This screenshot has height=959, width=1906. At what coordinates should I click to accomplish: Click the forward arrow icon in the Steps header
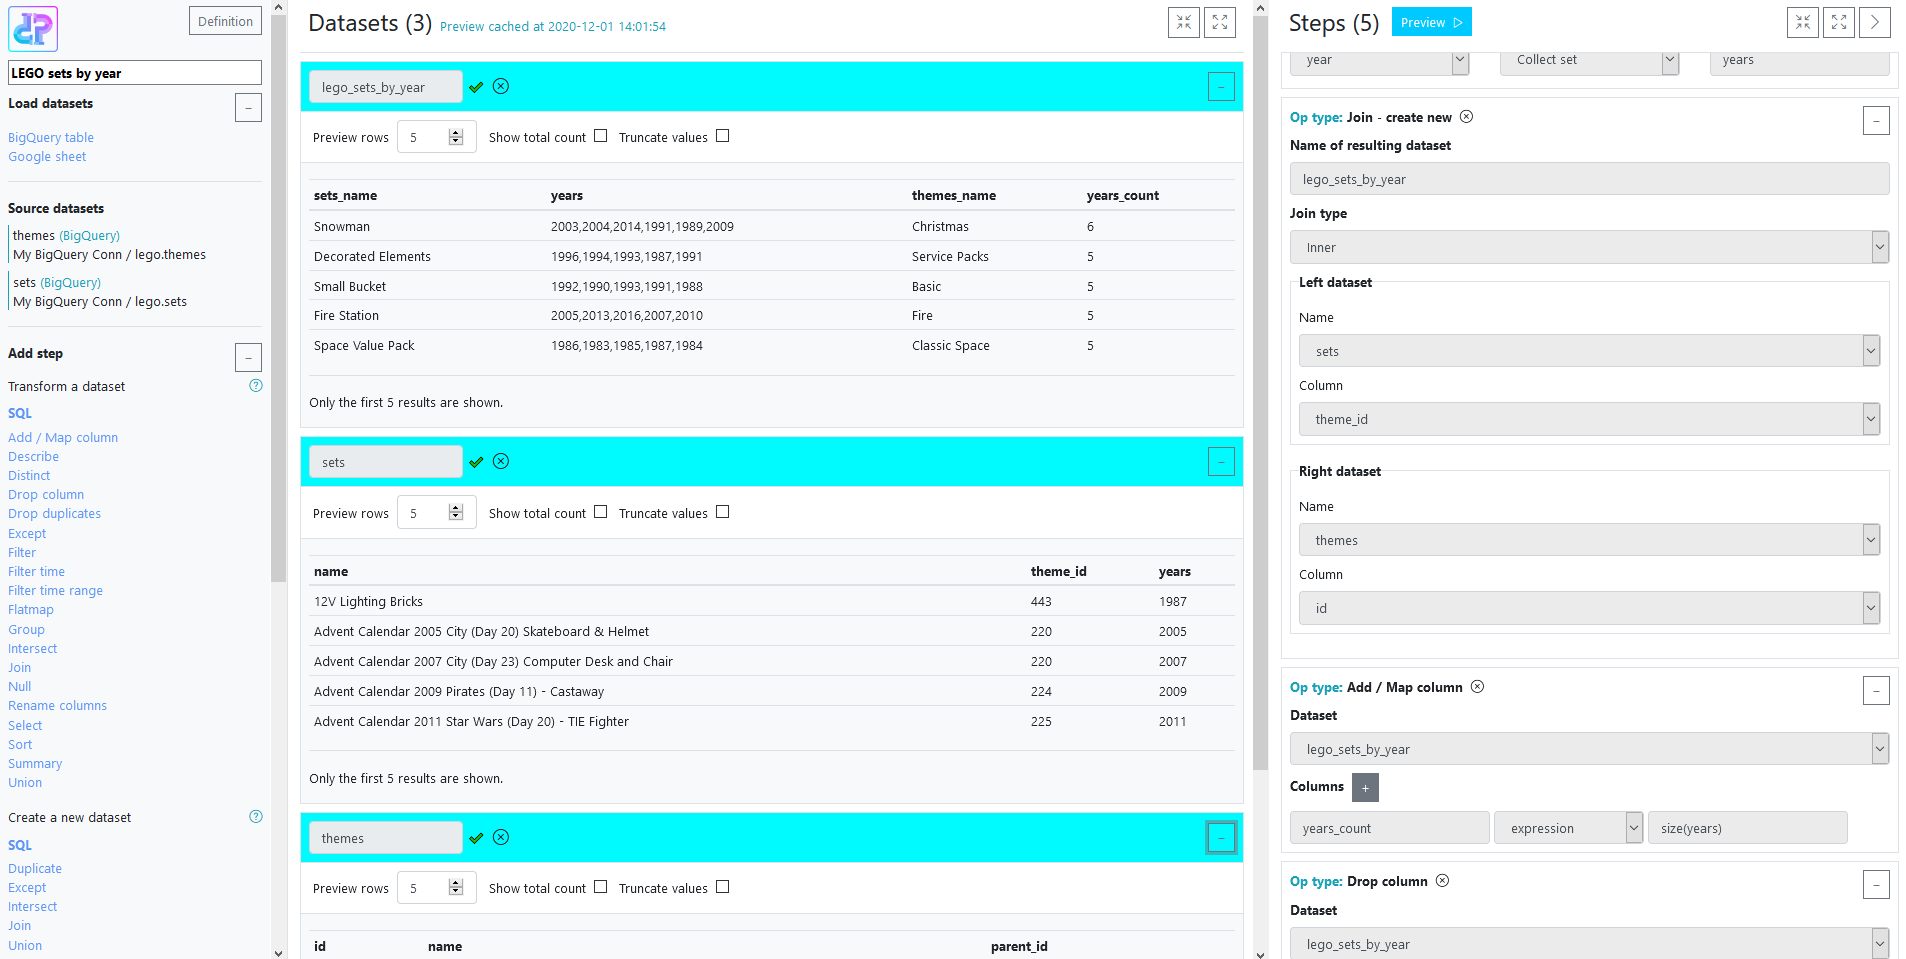coord(1875,21)
